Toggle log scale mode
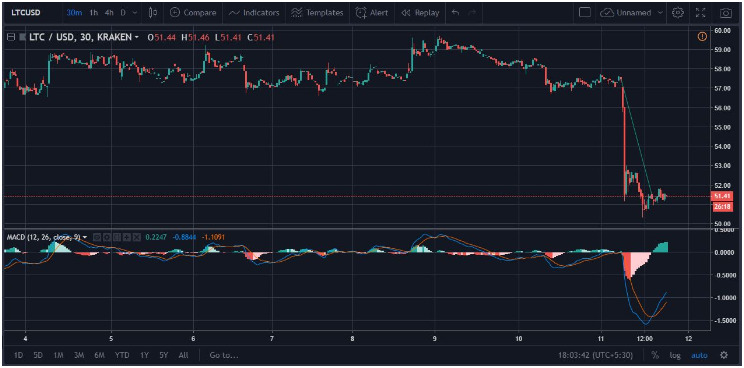Screen dimensions: 744x368 (675, 355)
